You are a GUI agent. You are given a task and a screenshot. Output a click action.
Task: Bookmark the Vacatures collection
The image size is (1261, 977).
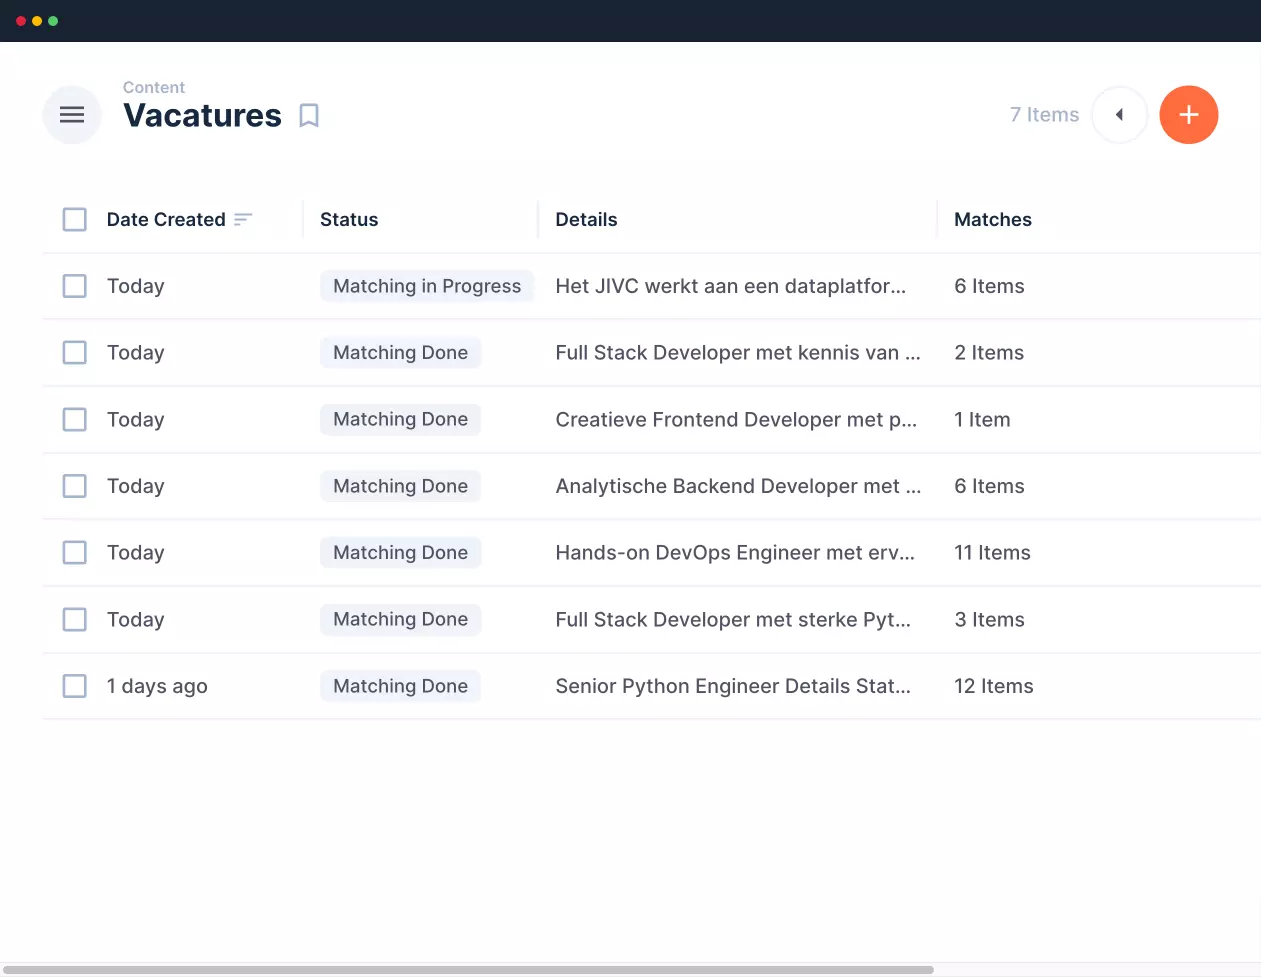(309, 116)
